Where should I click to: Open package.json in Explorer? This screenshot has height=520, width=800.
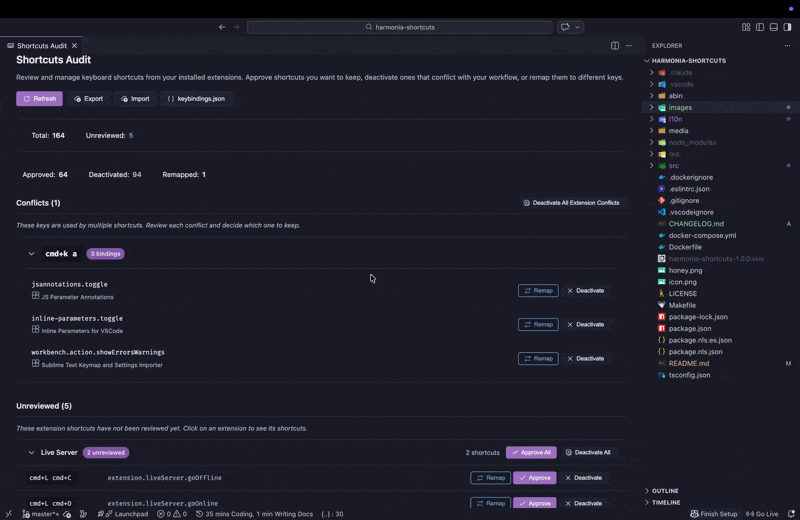pyautogui.click(x=690, y=329)
